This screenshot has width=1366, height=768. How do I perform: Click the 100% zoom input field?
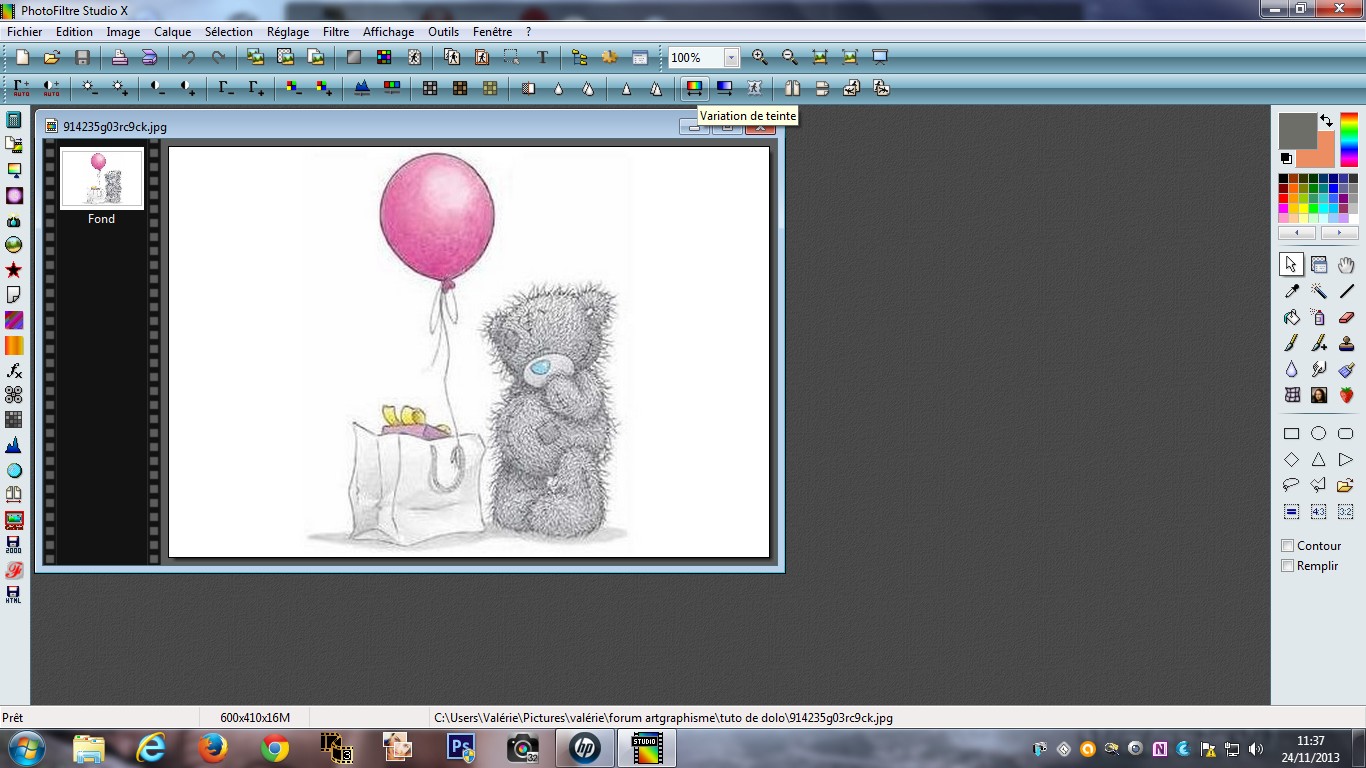(695, 58)
